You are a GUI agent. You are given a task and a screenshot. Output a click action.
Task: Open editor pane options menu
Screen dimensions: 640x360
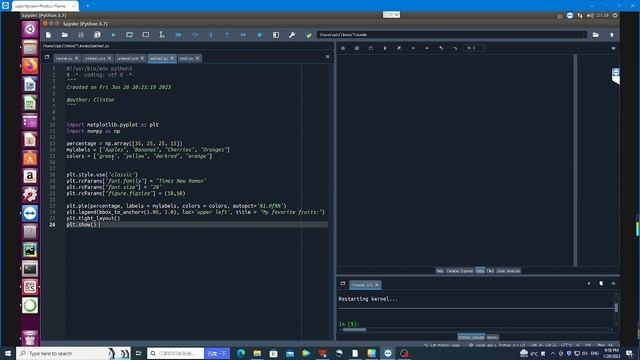[327, 57]
